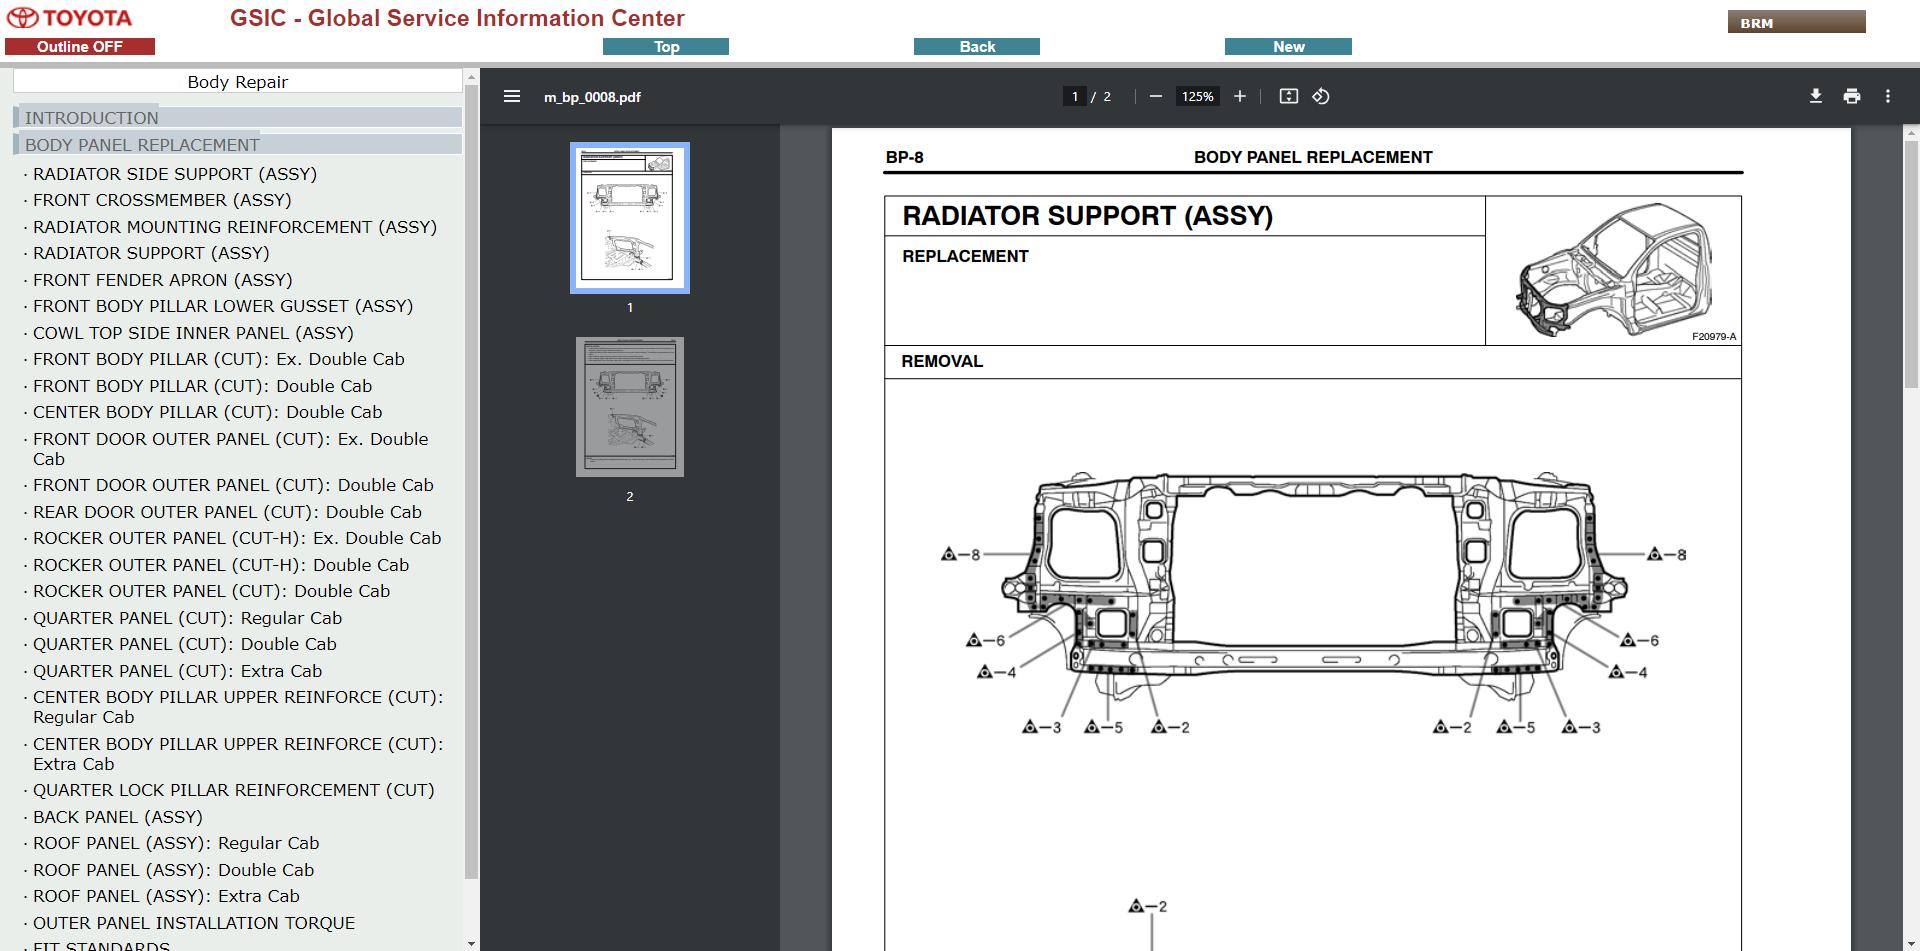Image resolution: width=1920 pixels, height=951 pixels.
Task: Click the New button
Action: [x=1288, y=47]
